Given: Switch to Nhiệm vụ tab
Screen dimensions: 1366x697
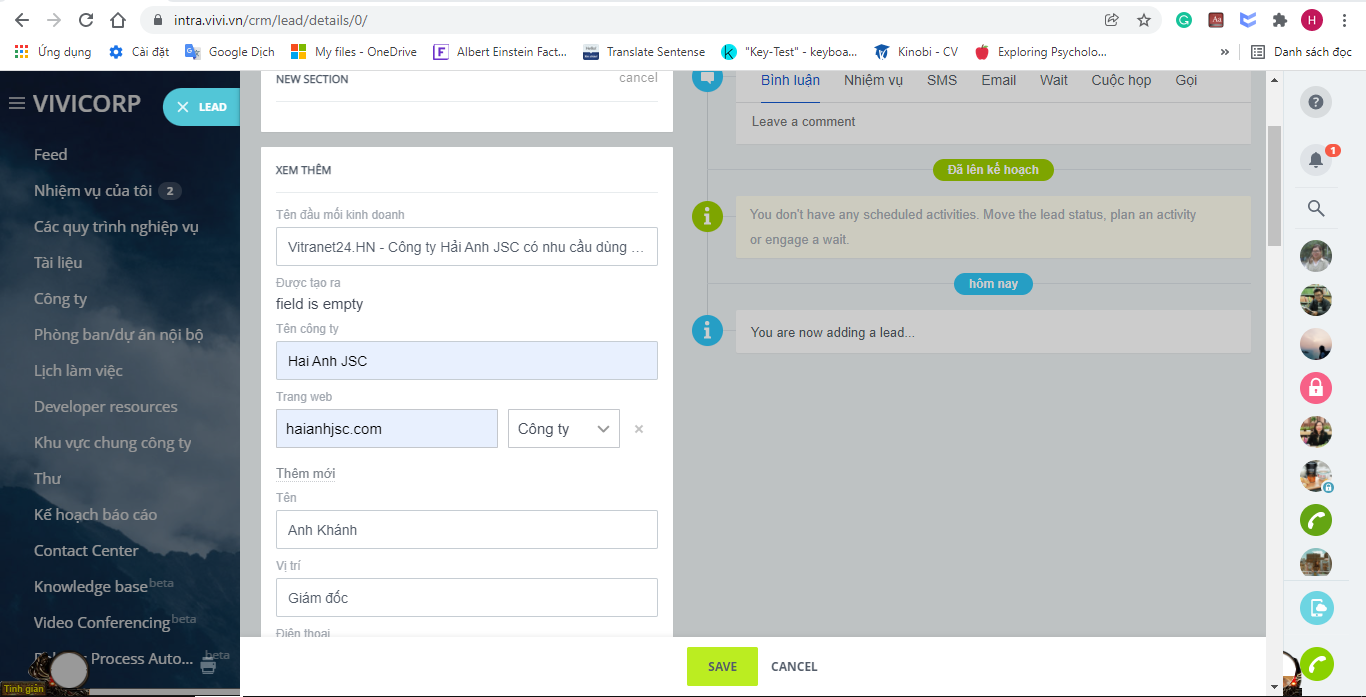Looking at the screenshot, I should (x=873, y=80).
